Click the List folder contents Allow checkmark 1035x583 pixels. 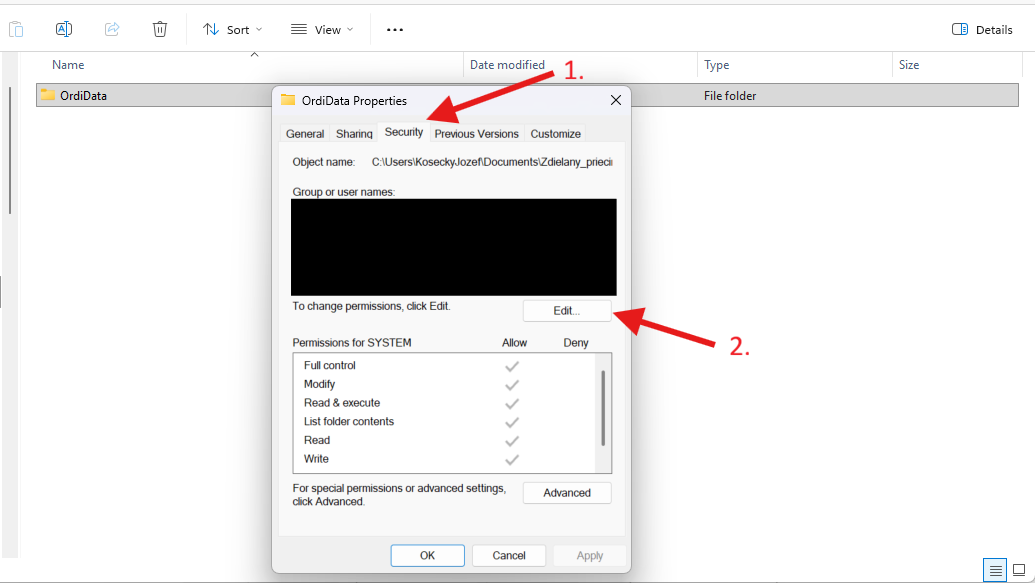click(x=512, y=422)
